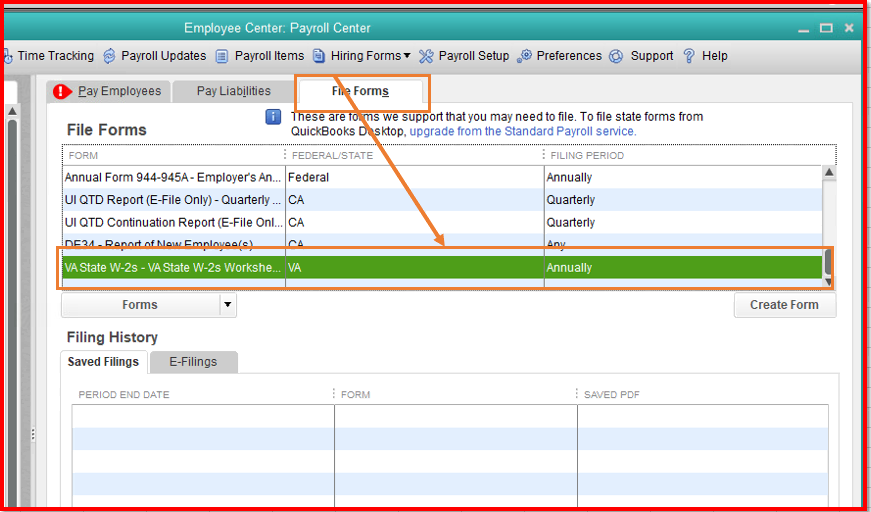
Task: Click the red alert icon on Pay Employees
Action: pyautogui.click(x=63, y=92)
